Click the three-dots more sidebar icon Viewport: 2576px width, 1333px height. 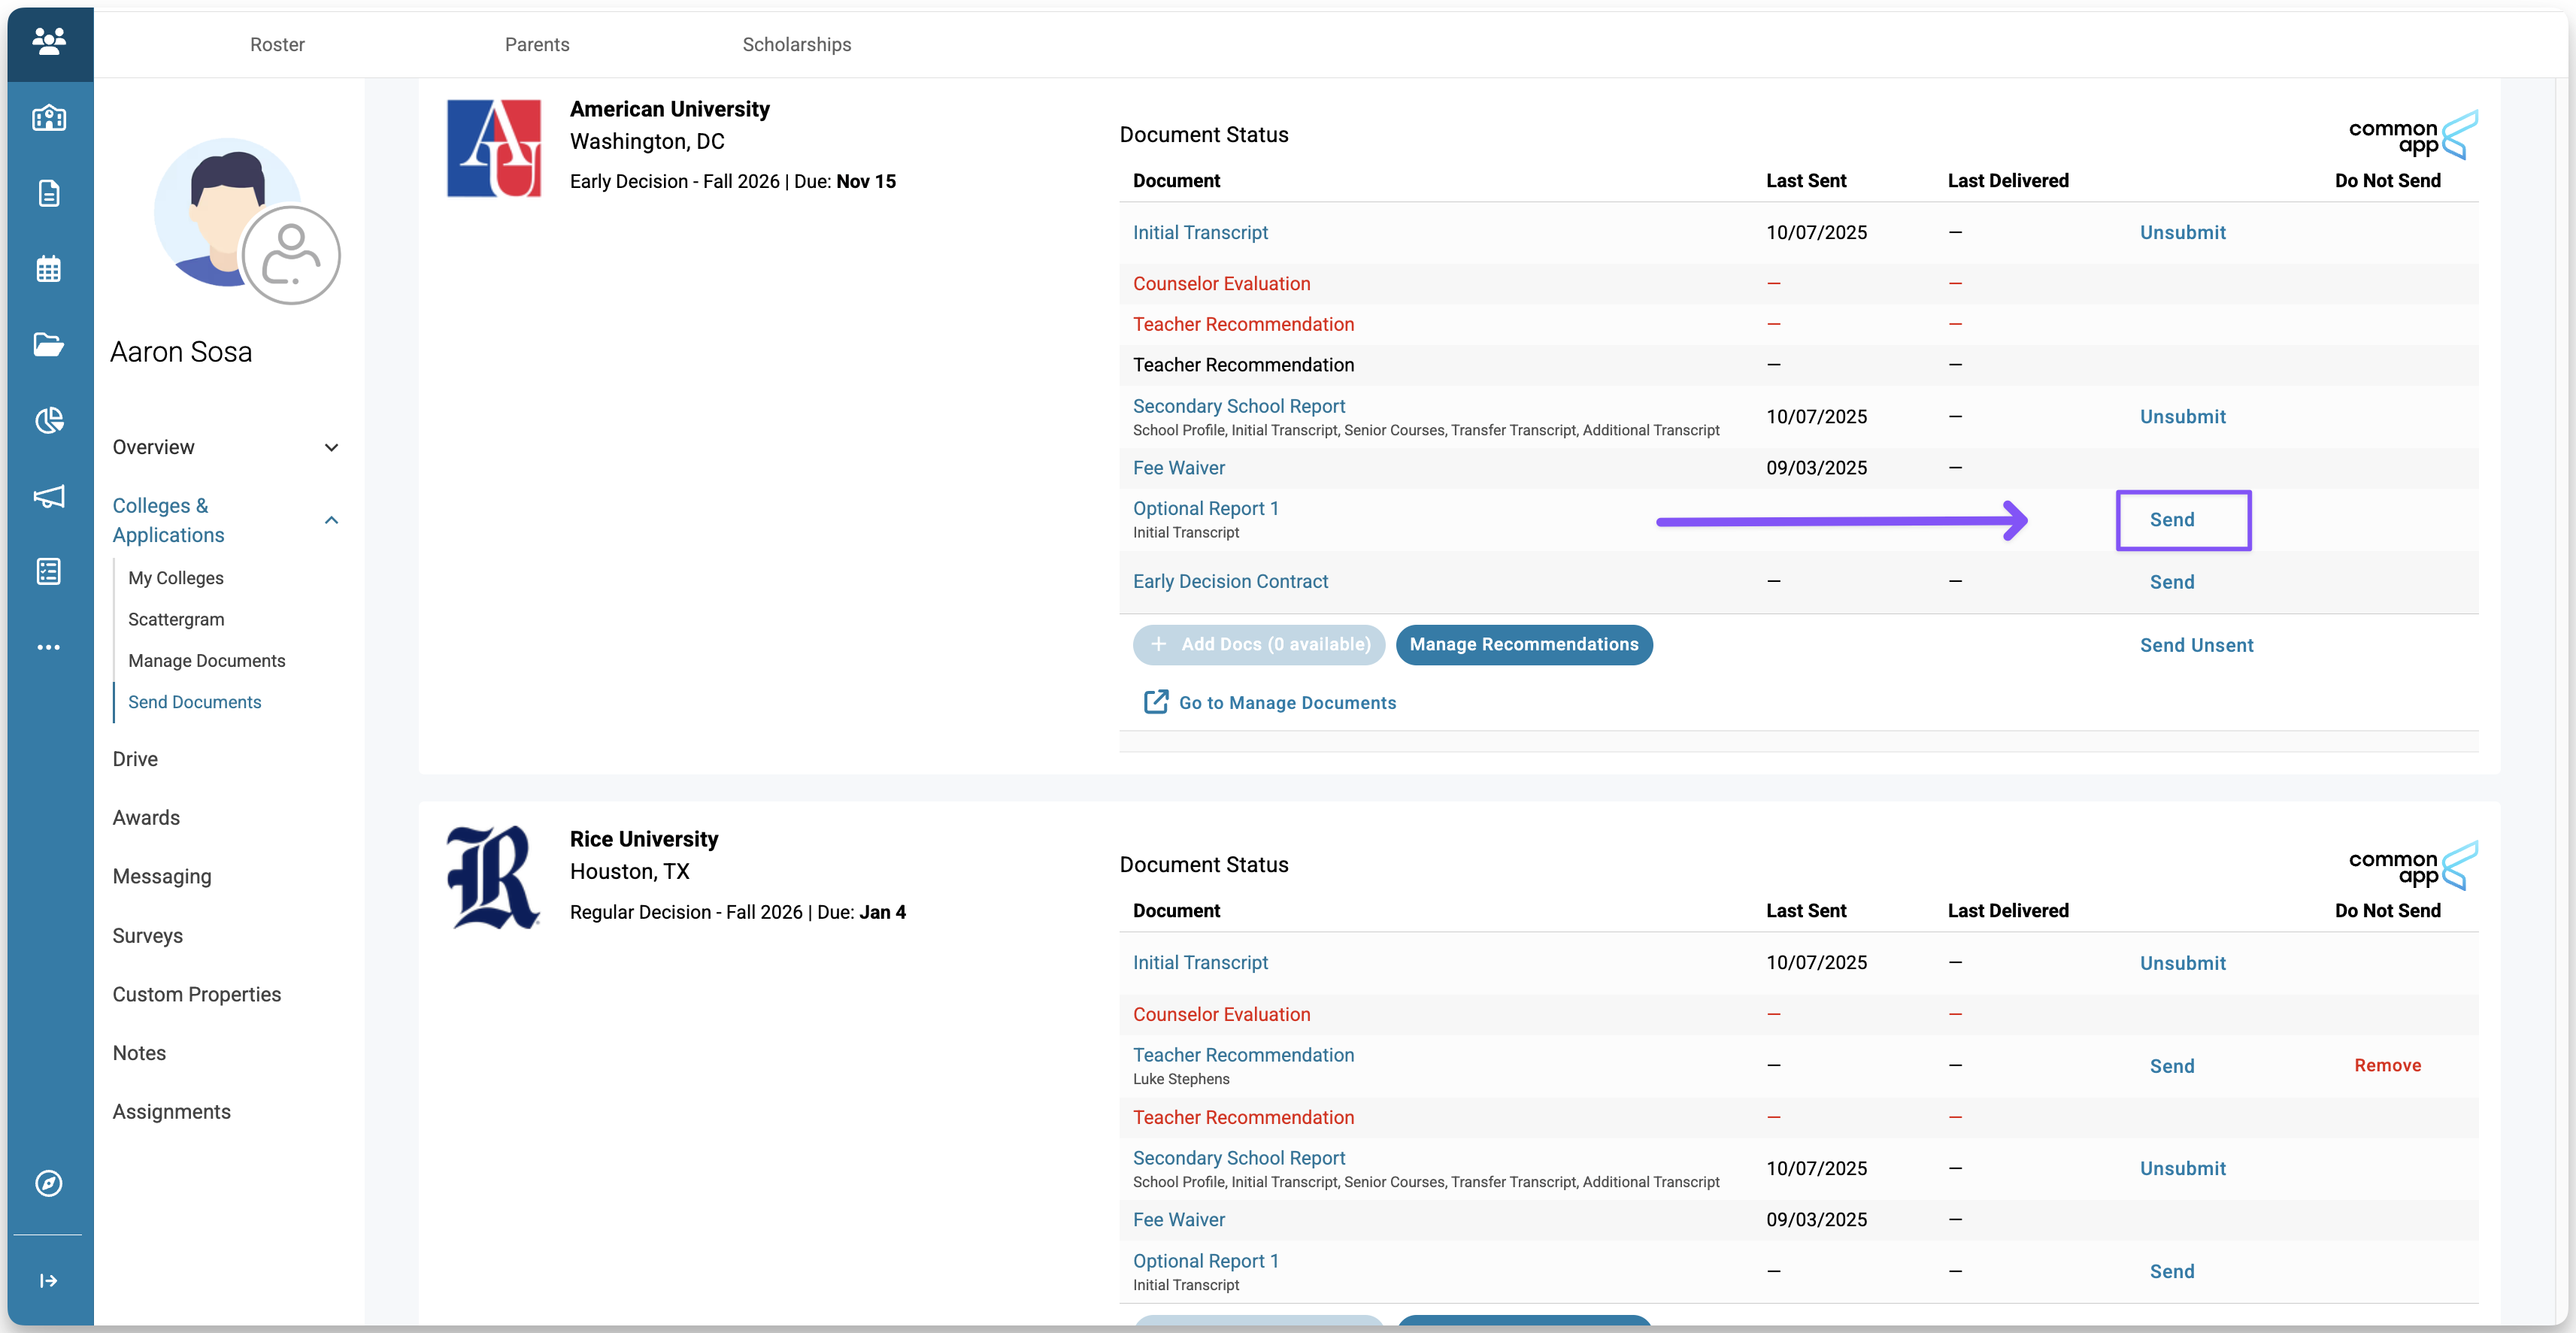tap(49, 647)
